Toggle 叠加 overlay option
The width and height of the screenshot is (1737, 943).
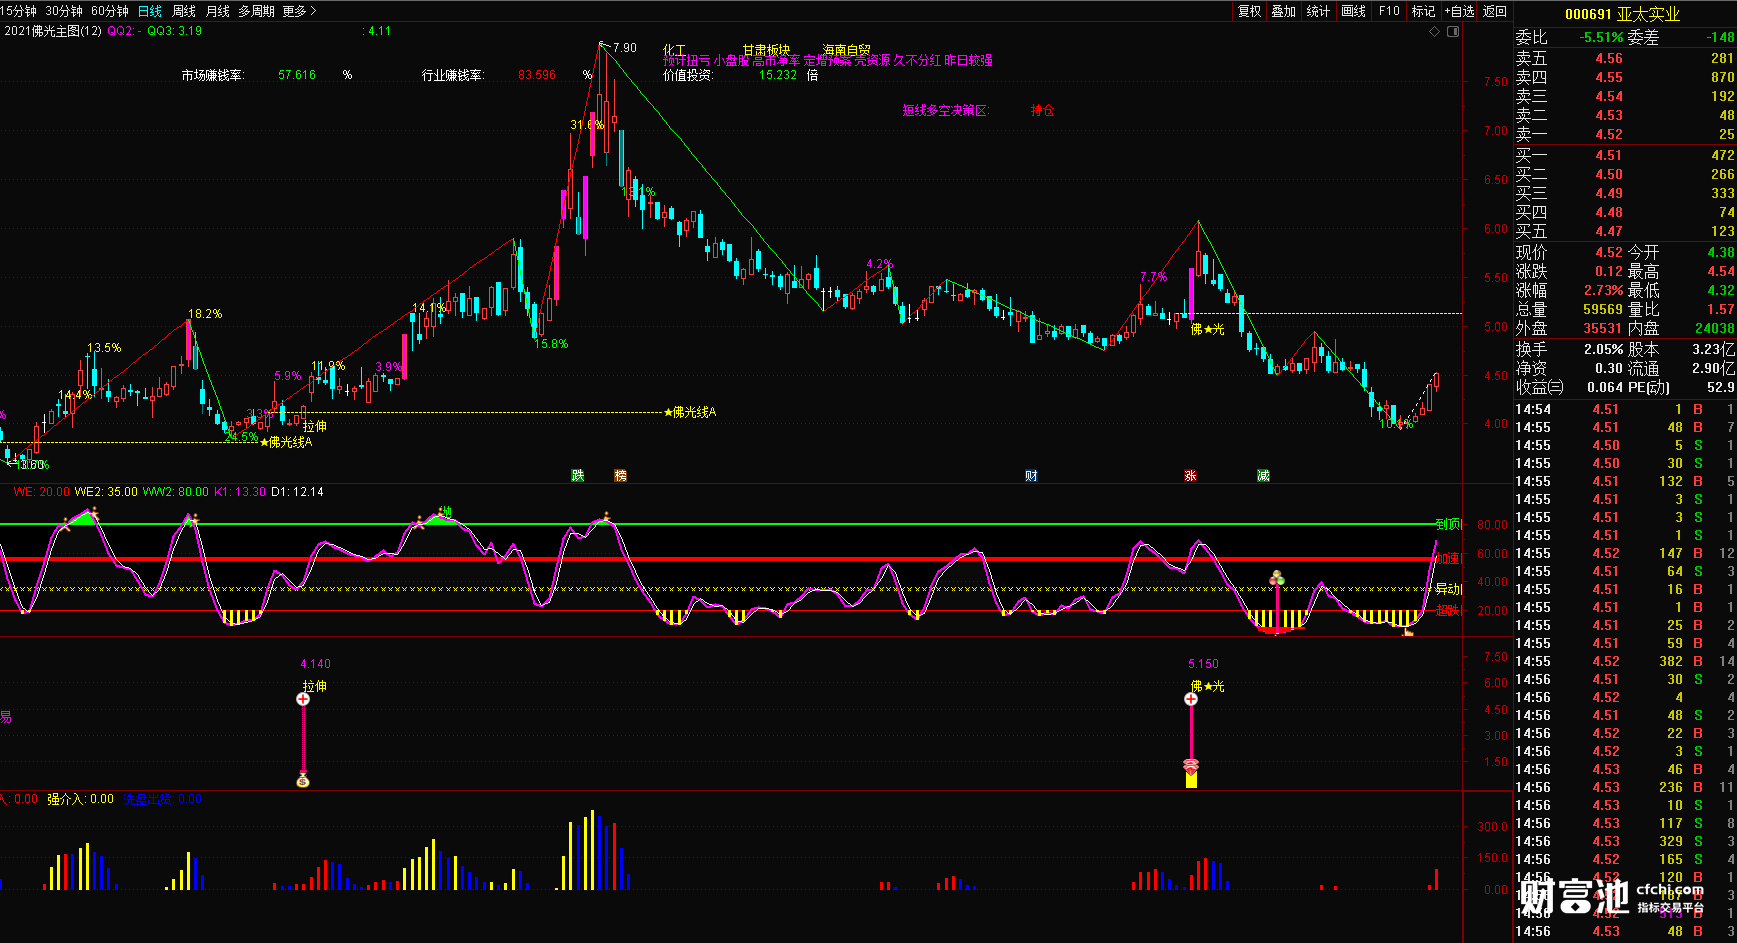(1283, 11)
